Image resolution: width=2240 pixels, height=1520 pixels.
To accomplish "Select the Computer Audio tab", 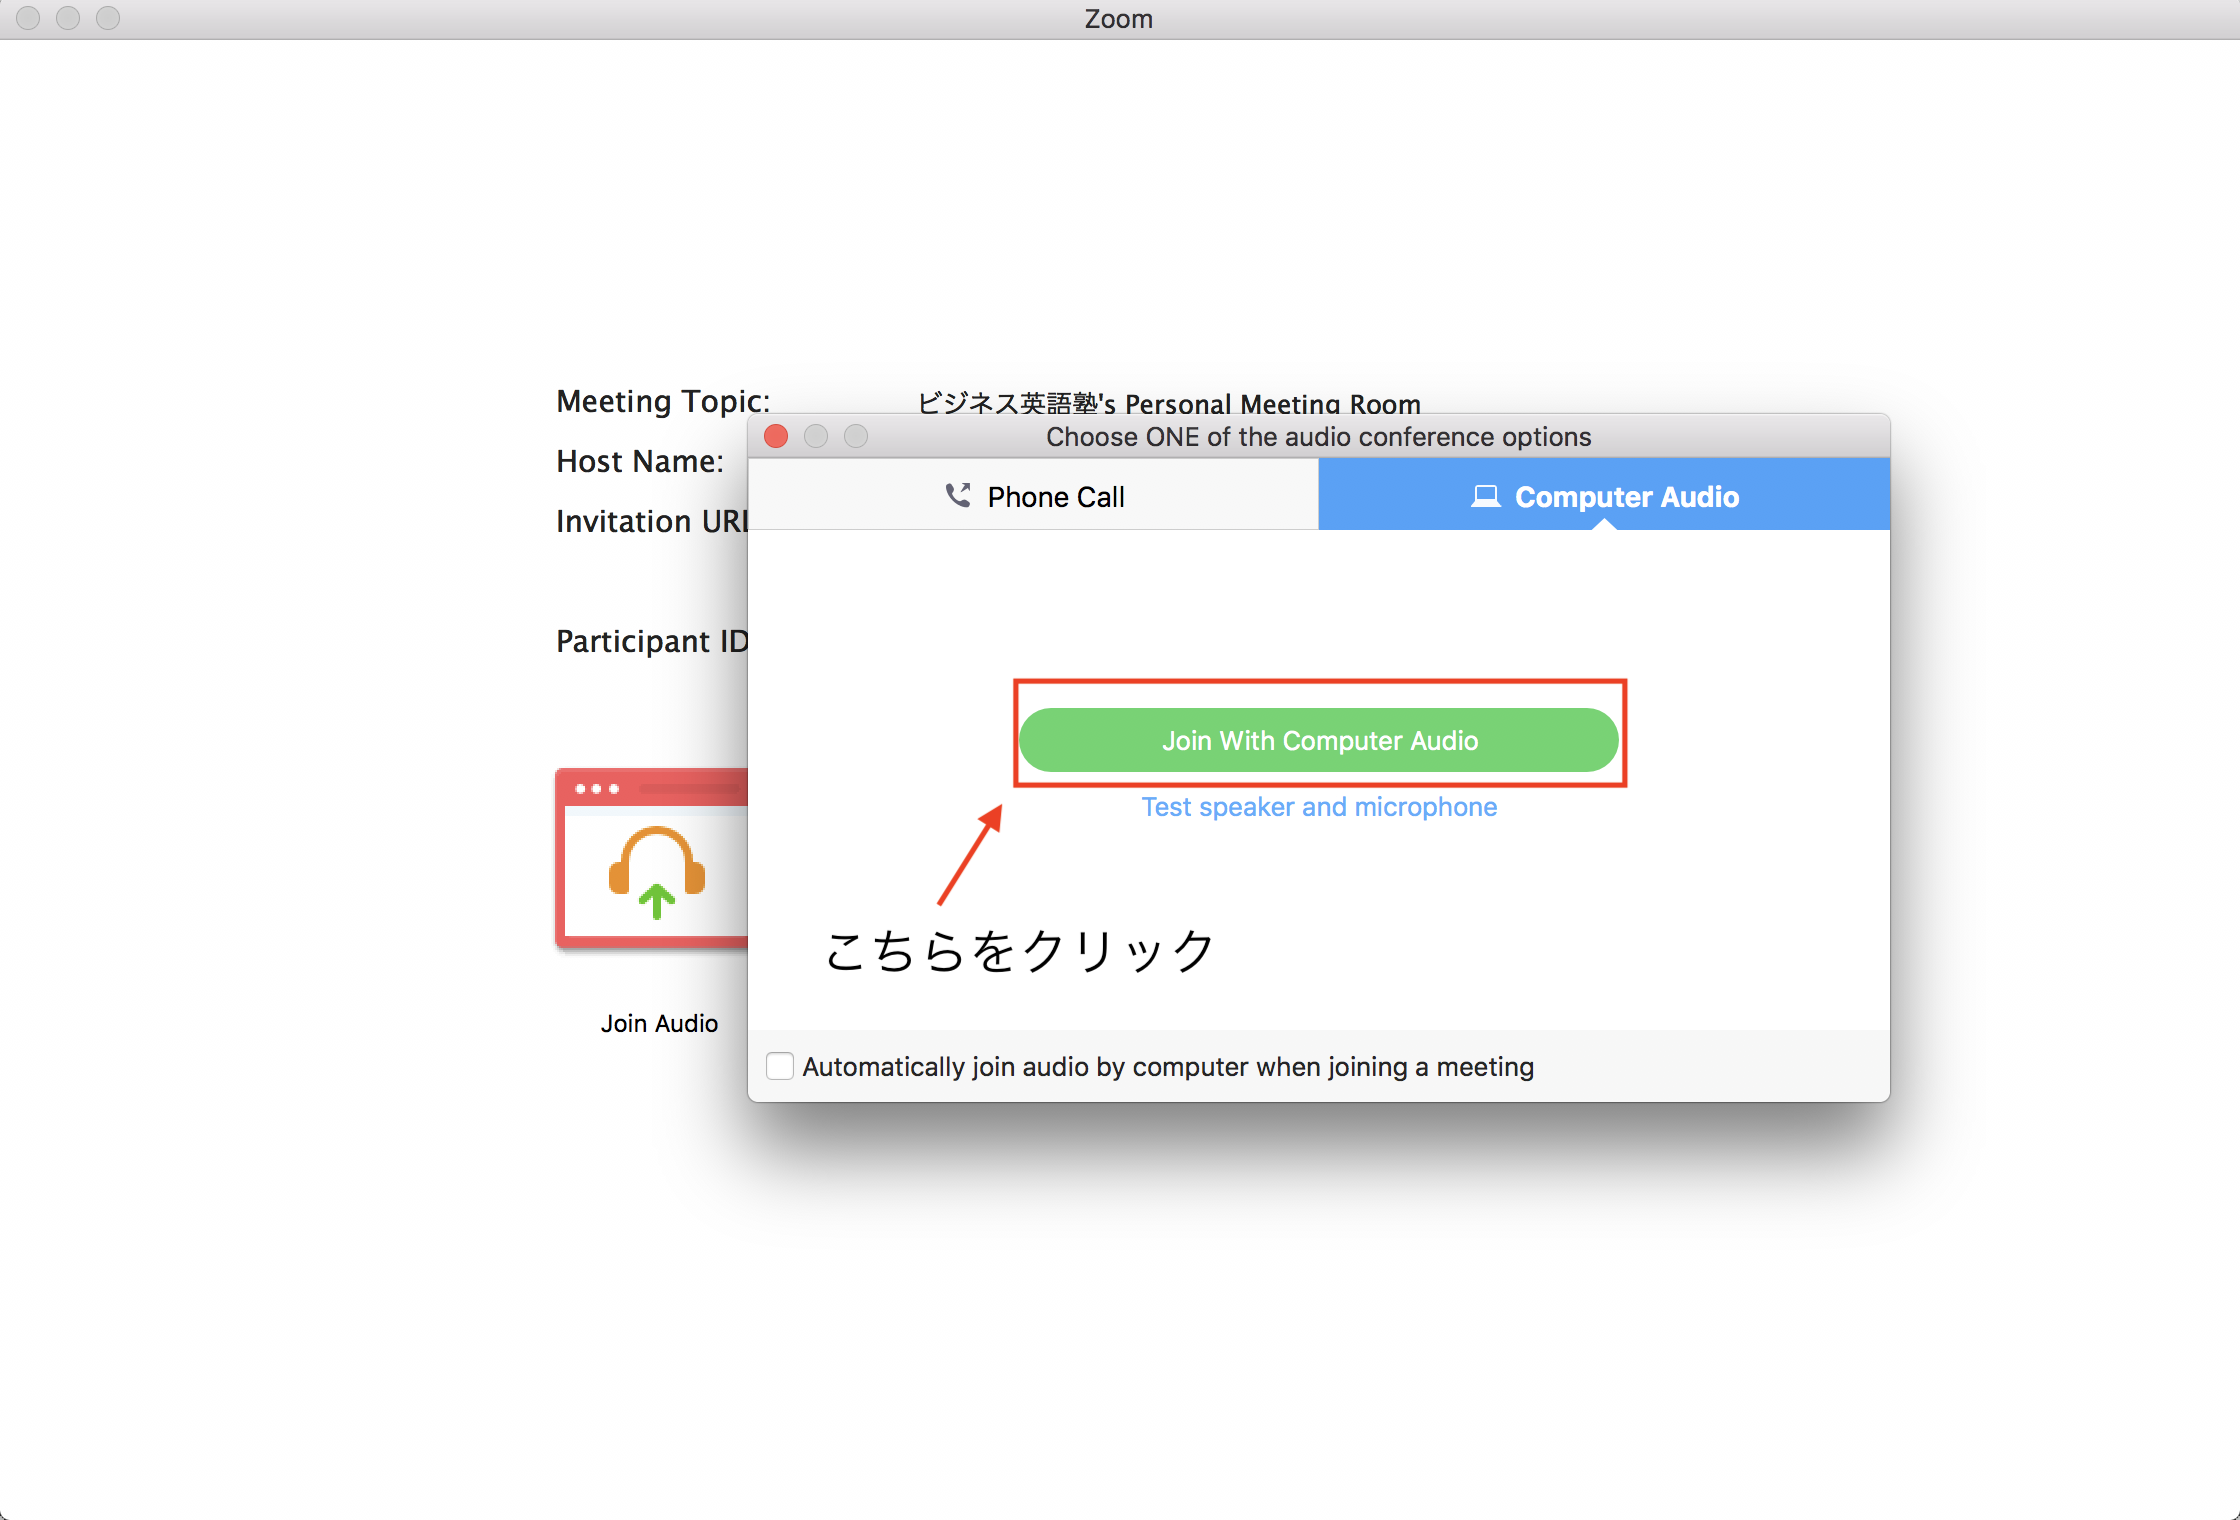I will [1604, 496].
